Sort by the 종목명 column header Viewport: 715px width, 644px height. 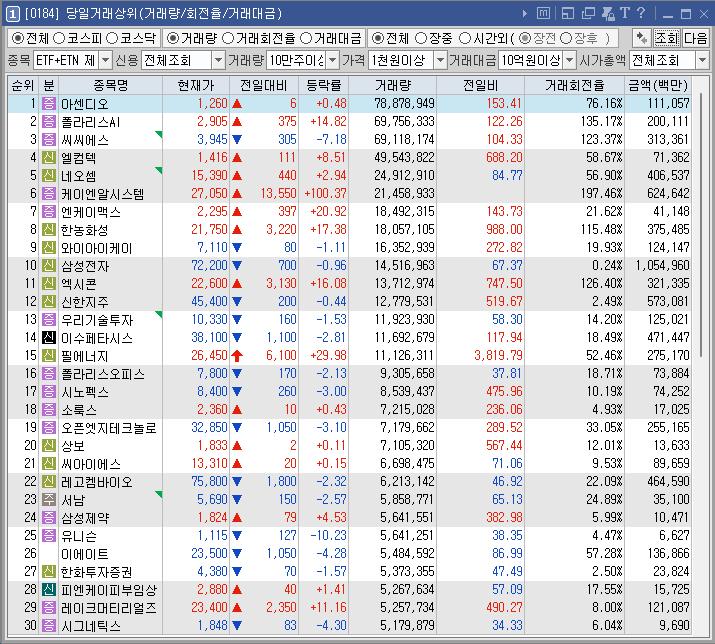click(110, 85)
